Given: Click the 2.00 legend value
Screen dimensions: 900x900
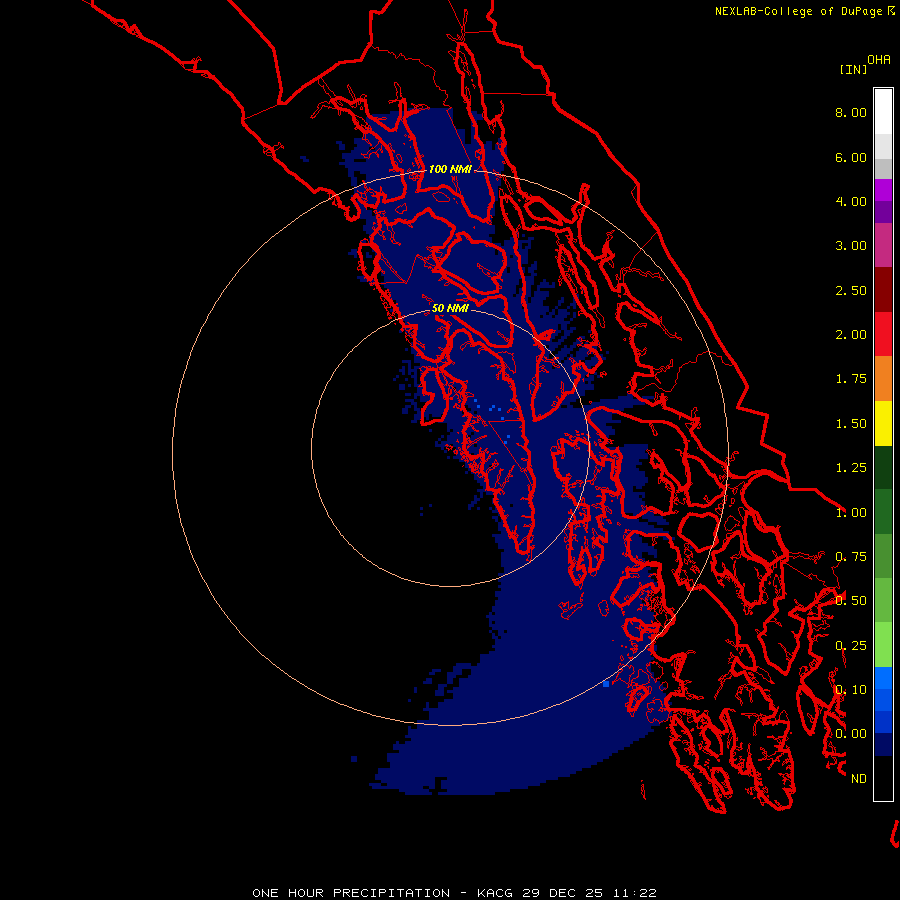Looking at the screenshot, I should point(851,335).
